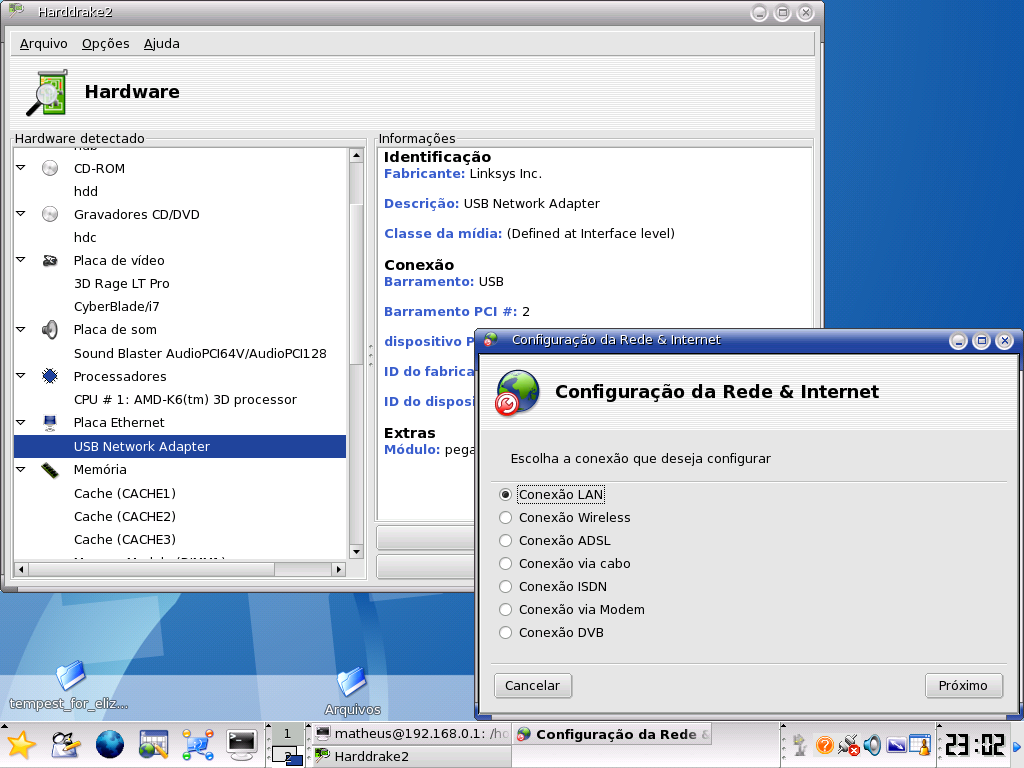Image resolution: width=1024 pixels, height=768 pixels.
Task: Open the tempest_for_eliz... desktop folder
Action: (x=69, y=686)
